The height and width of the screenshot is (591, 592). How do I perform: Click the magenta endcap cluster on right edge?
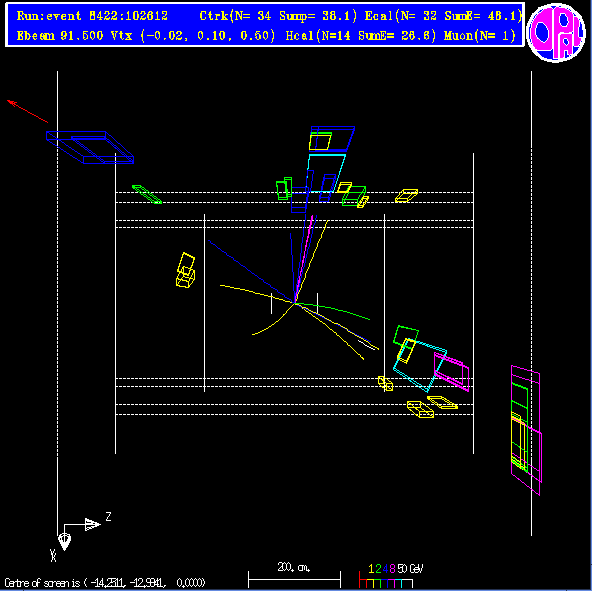(x=526, y=430)
